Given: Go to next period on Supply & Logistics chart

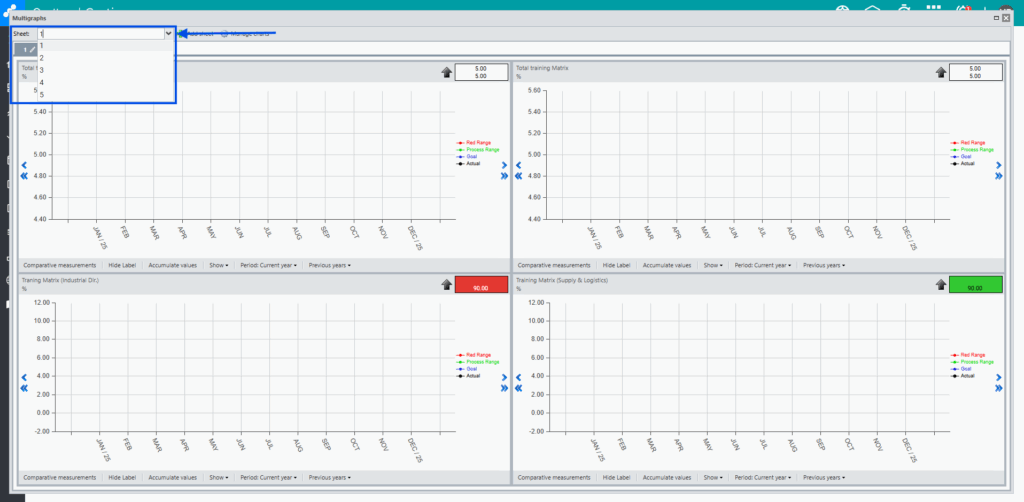Looking at the screenshot, I should [x=999, y=377].
